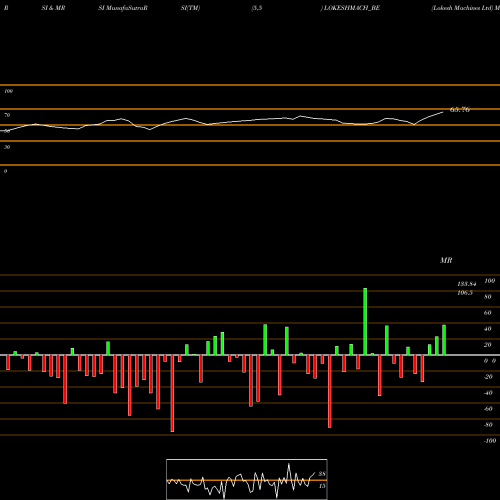Click the RSI axis label 30
The width and height of the screenshot is (500, 500).
(x=7, y=147)
